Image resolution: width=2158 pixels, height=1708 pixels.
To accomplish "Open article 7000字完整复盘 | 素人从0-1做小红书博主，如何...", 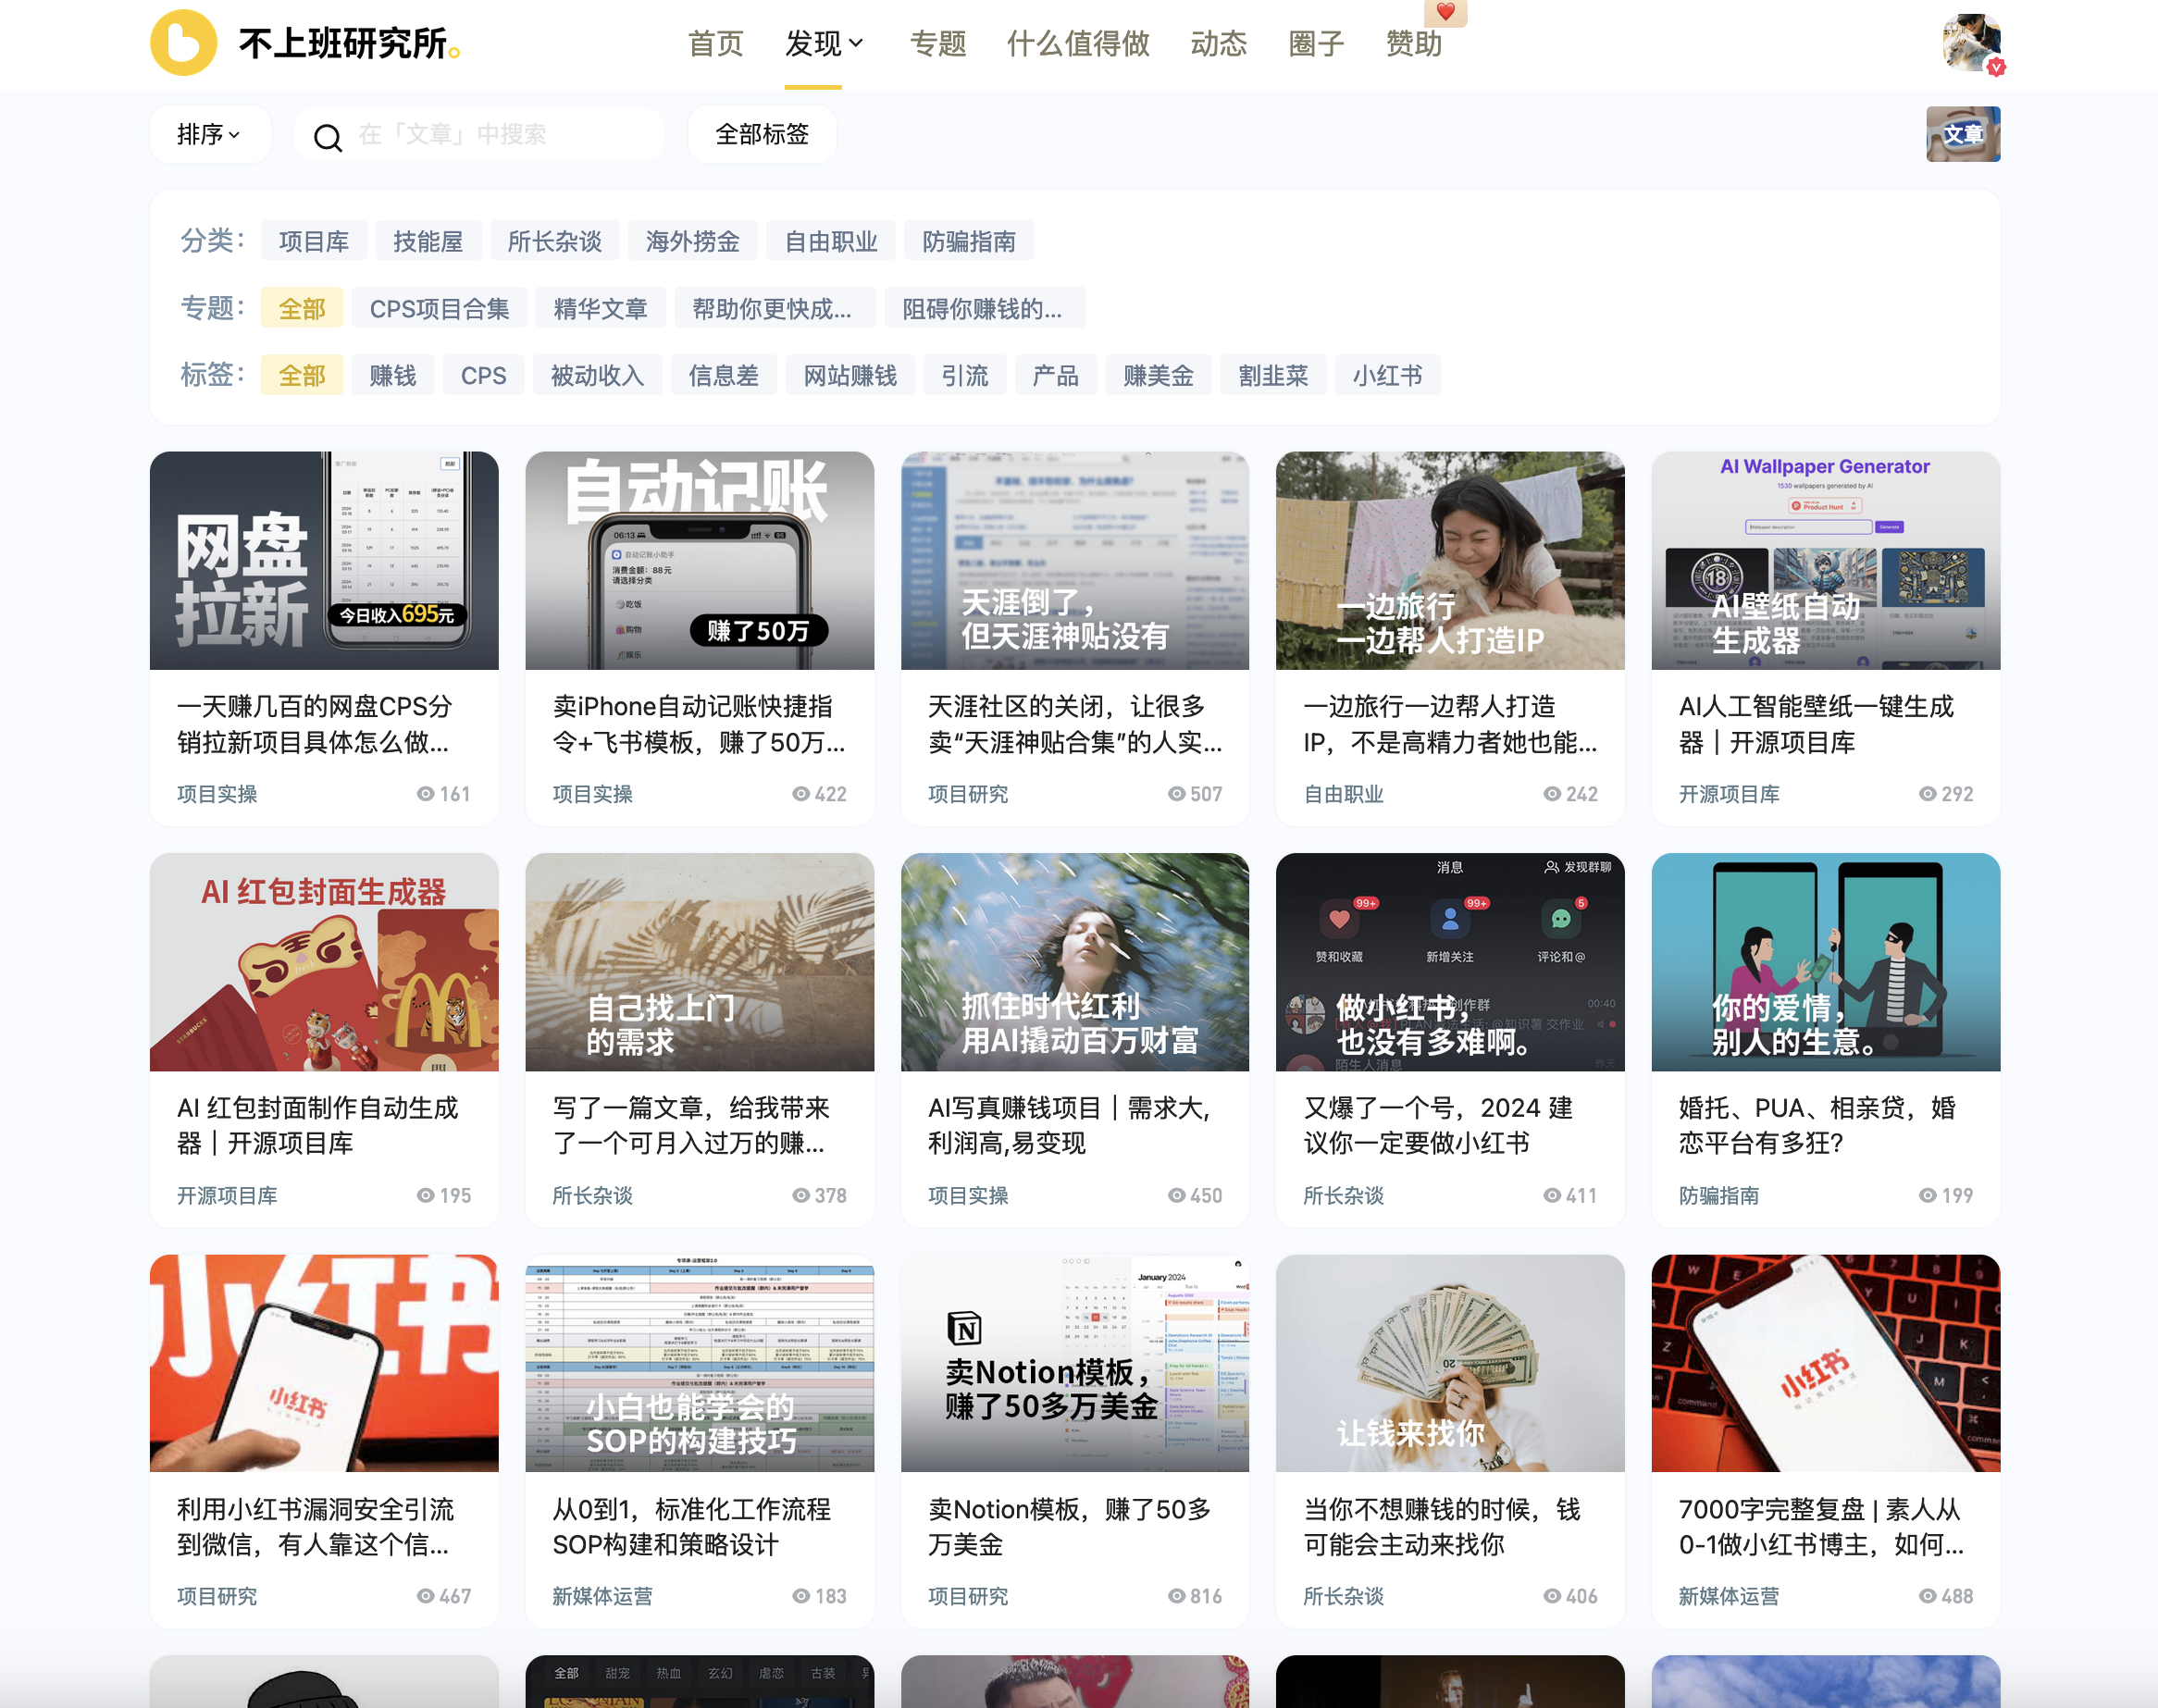I will tap(1822, 1527).
